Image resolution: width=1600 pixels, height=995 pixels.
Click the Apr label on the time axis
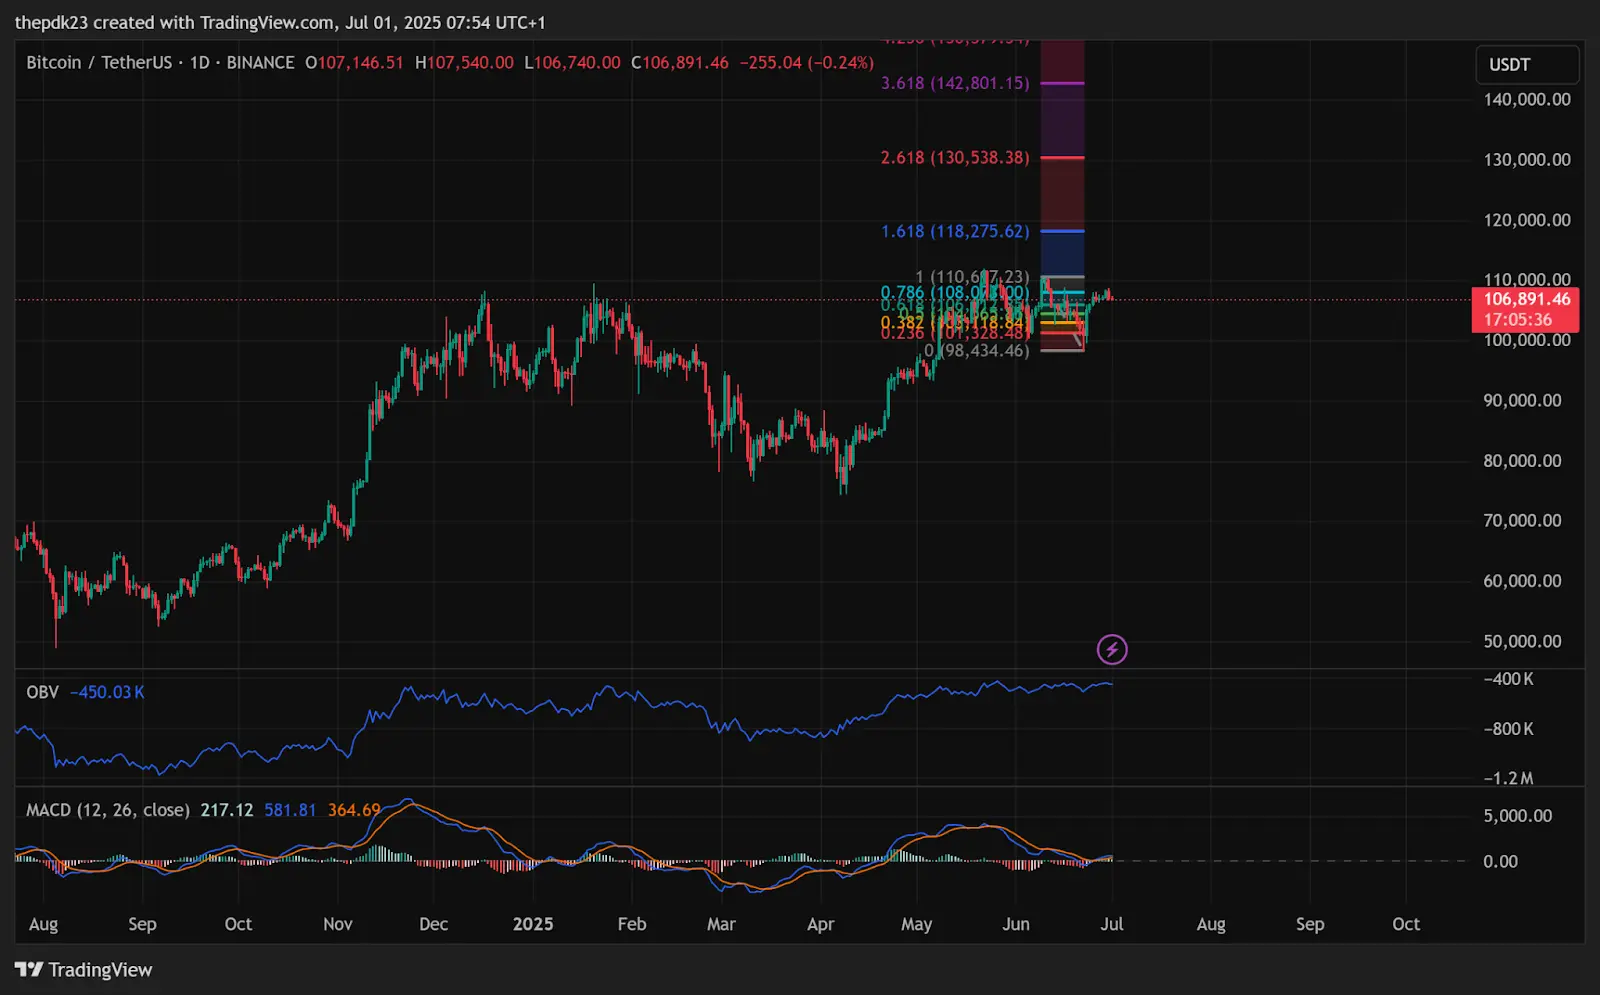[x=820, y=924]
